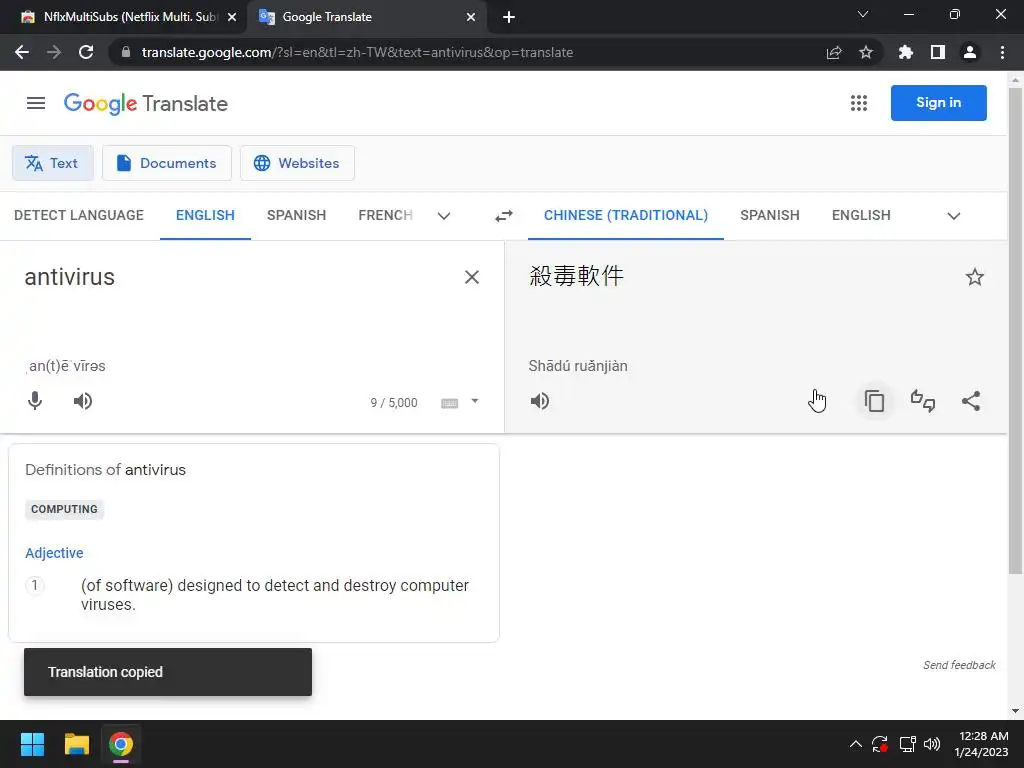1024x768 pixels.
Task: Share the translation
Action: [x=971, y=400]
